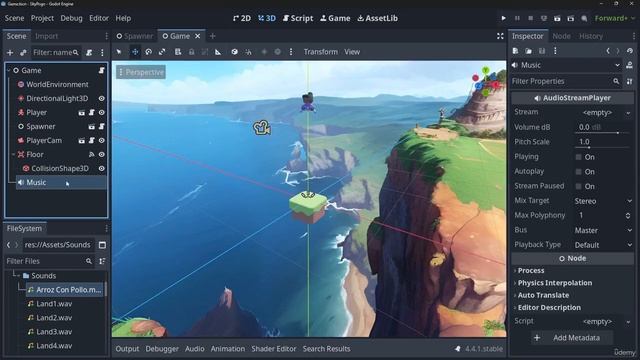Open the Perspective viewport menu
The image size is (640, 360).
point(141,72)
